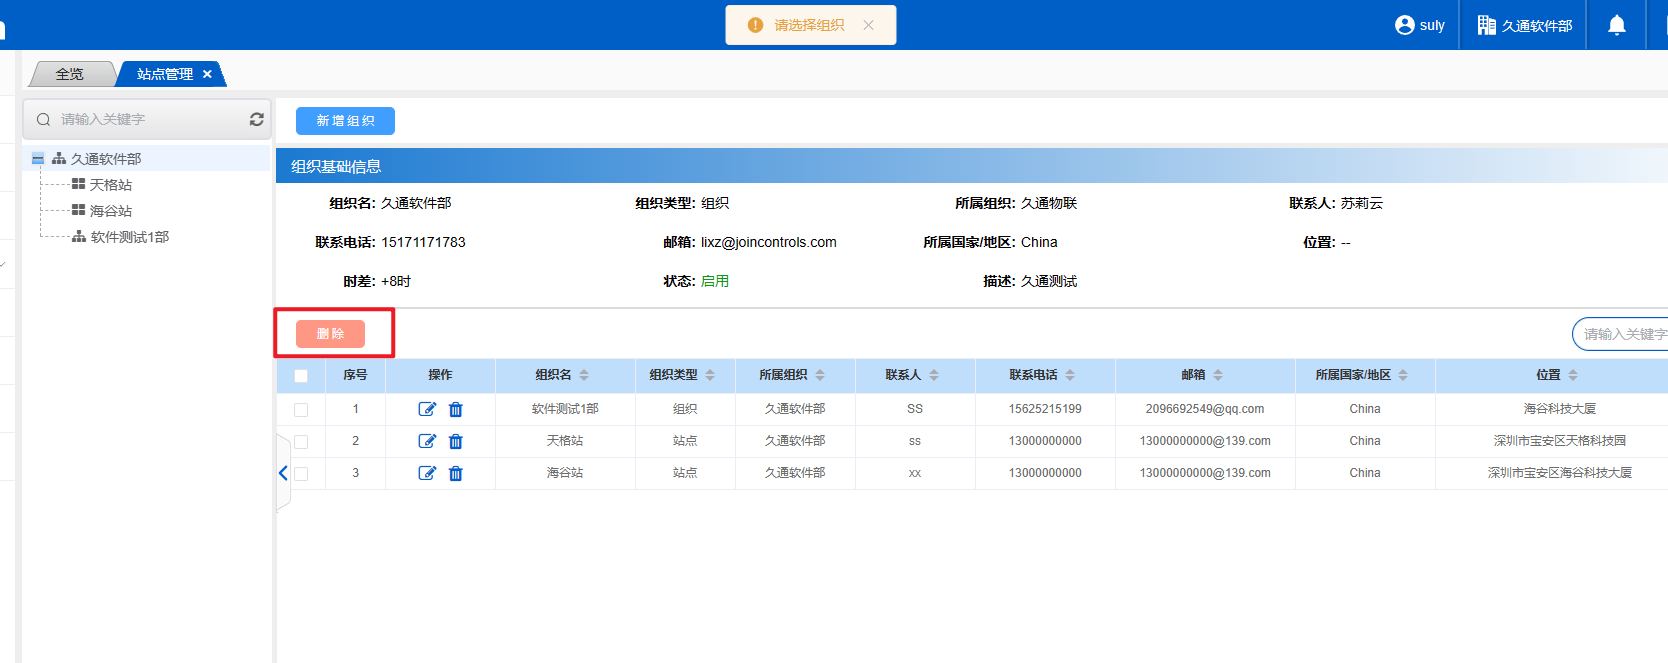Click email value lixz@joincontrols.com
1668x663 pixels.
pyautogui.click(x=768, y=242)
